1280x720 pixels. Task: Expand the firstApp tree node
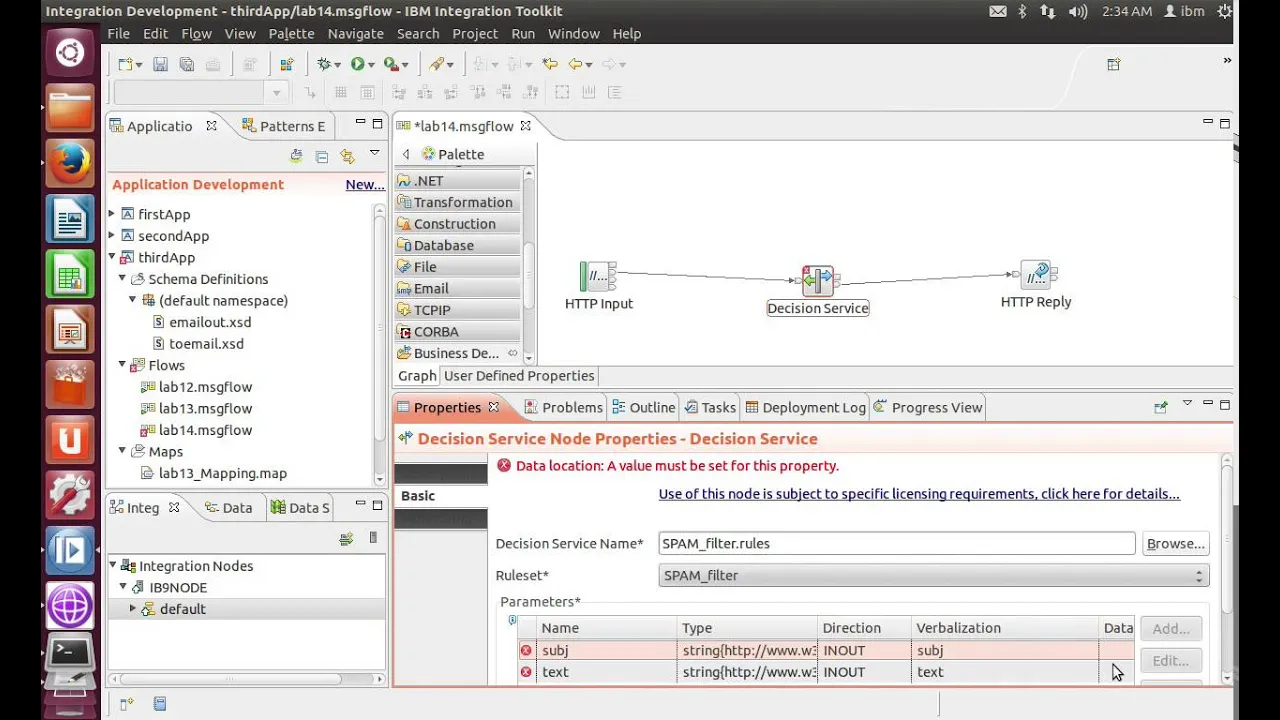(x=112, y=214)
